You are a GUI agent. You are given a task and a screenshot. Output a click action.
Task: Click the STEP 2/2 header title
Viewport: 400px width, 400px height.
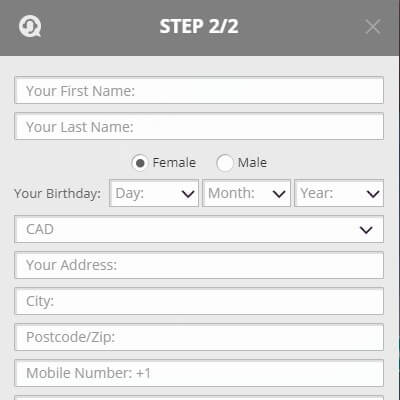click(199, 27)
